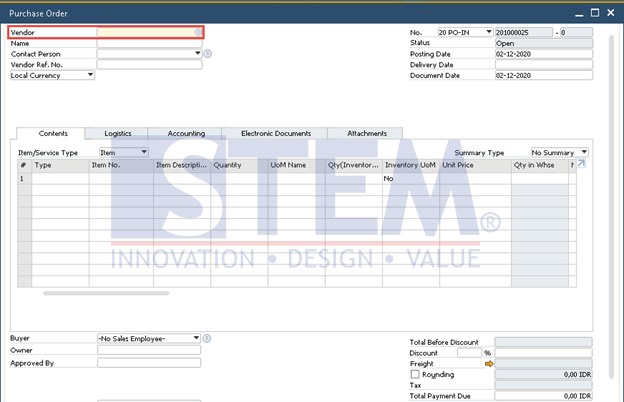624x402 pixels.
Task: Click the Unit Price cell in row 1
Action: coord(476,178)
